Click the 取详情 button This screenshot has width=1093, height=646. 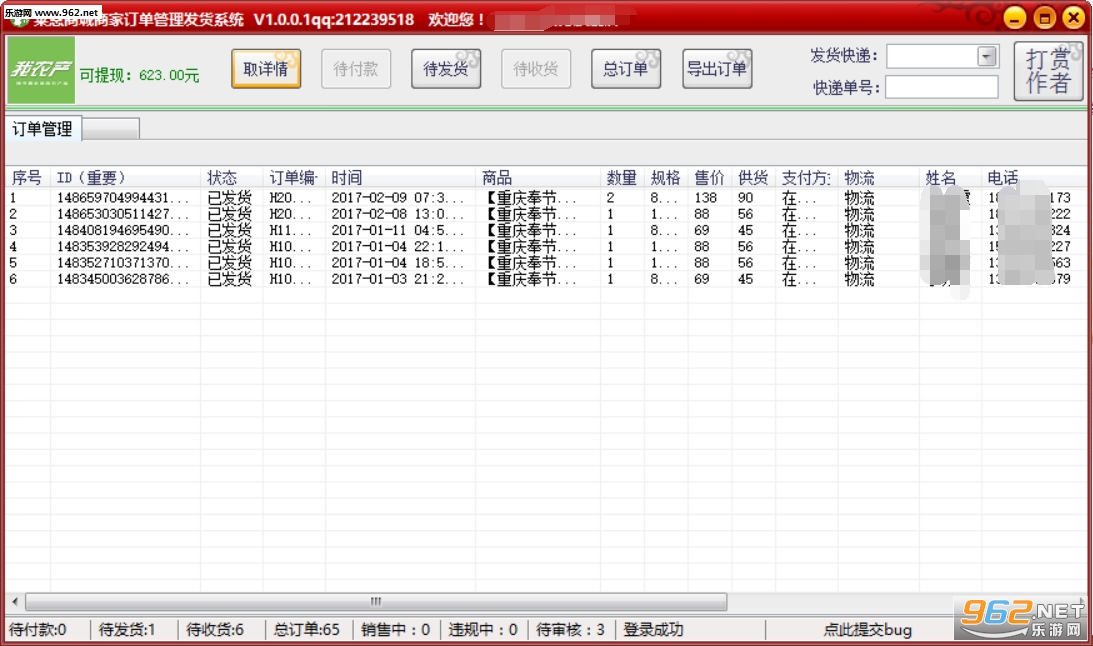[x=266, y=69]
